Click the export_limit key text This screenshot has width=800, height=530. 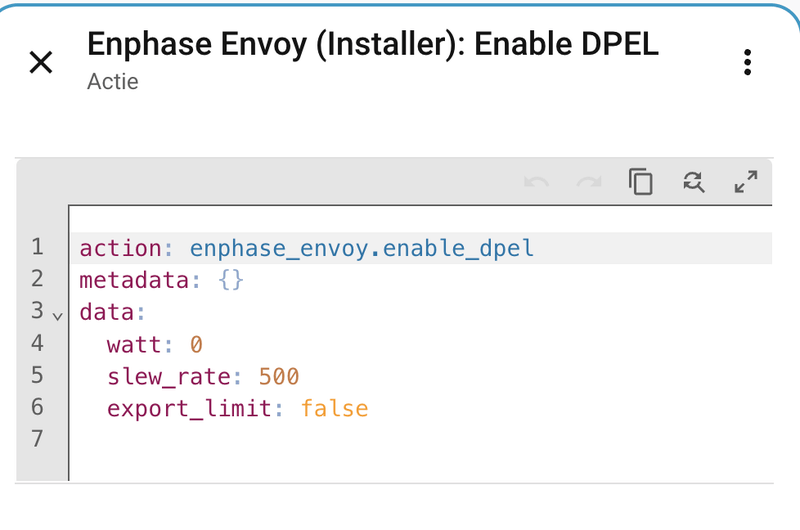[x=189, y=409]
